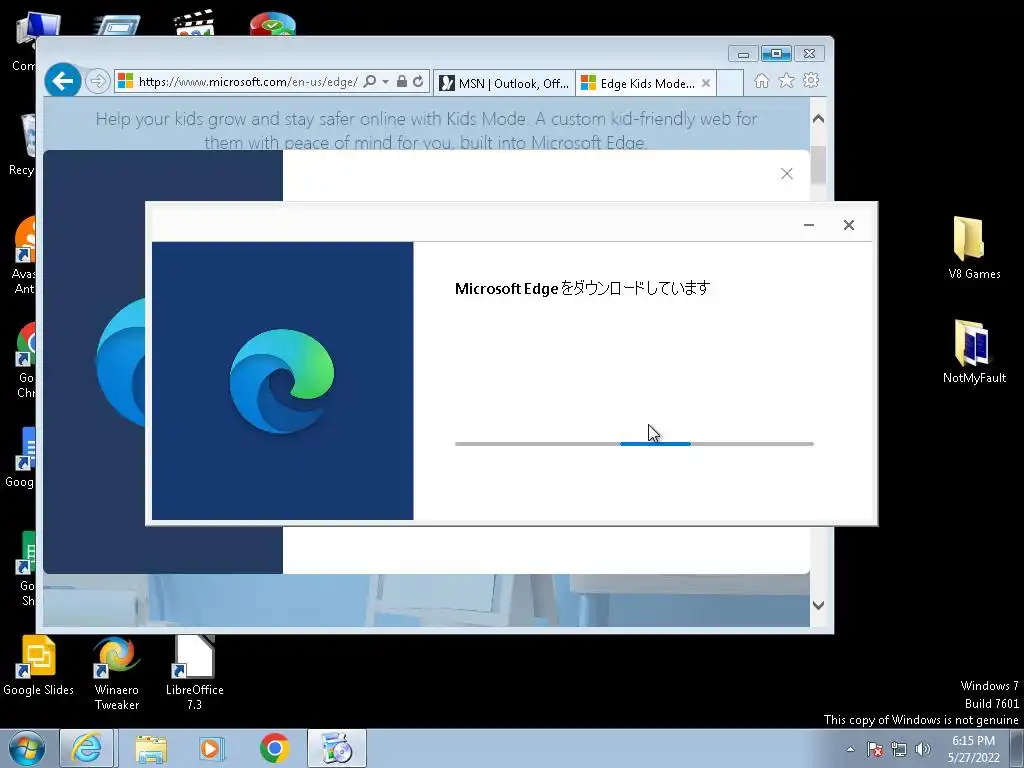Screen dimensions: 1024x768
Task: Open the V8 Games desktop folder
Action: point(974,248)
